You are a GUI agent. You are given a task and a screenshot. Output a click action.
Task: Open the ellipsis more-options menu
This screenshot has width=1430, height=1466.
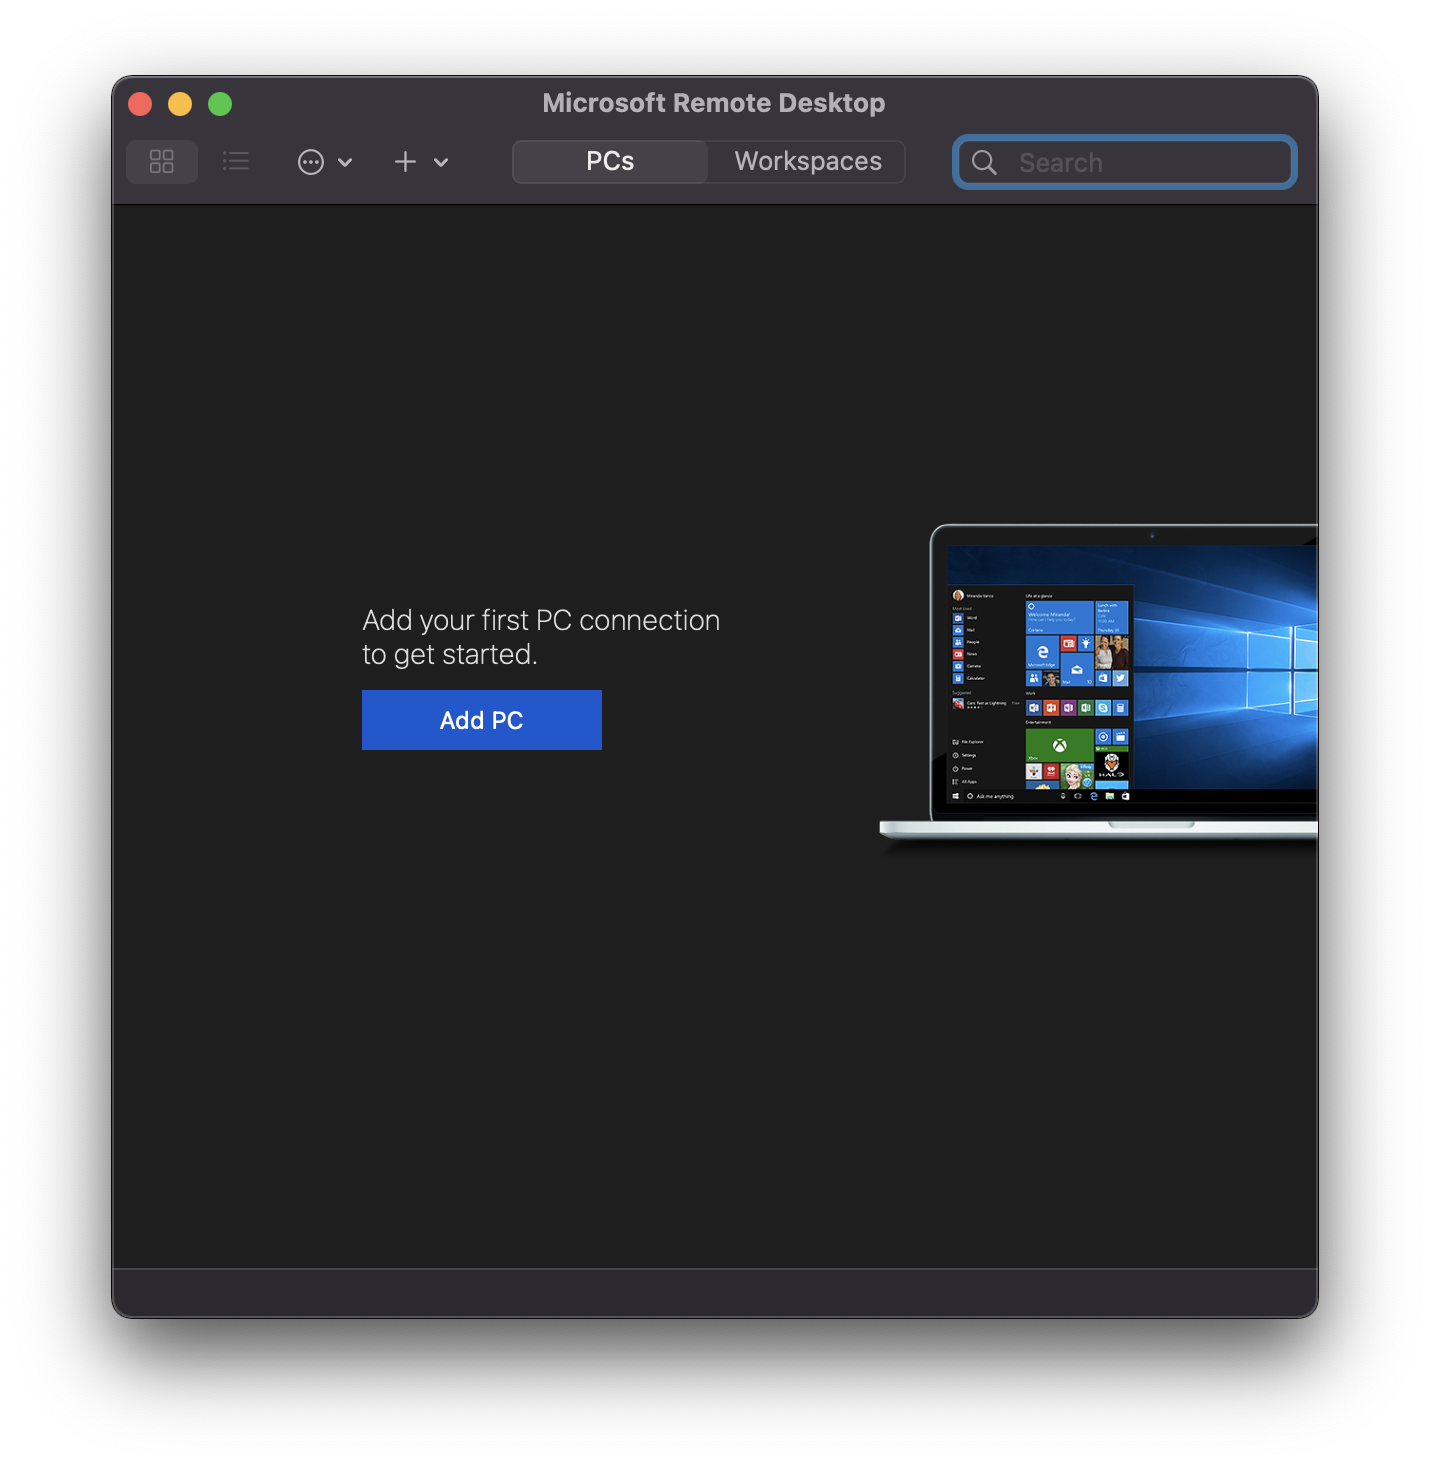[x=311, y=161]
